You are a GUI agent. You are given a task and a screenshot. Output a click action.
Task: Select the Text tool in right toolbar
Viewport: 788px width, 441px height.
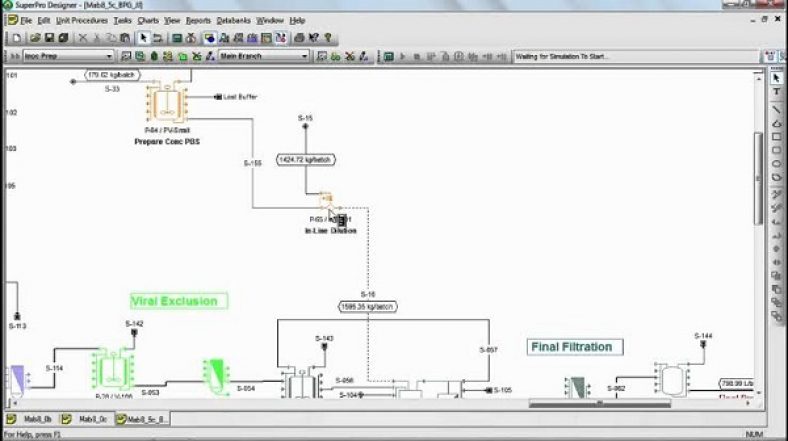pos(776,92)
